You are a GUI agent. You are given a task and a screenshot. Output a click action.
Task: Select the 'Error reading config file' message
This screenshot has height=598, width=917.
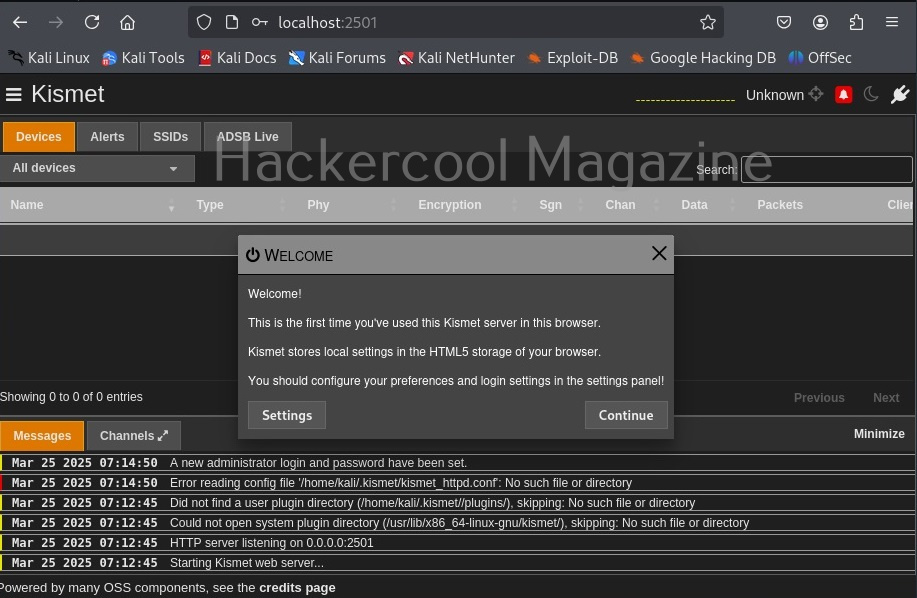(458, 483)
